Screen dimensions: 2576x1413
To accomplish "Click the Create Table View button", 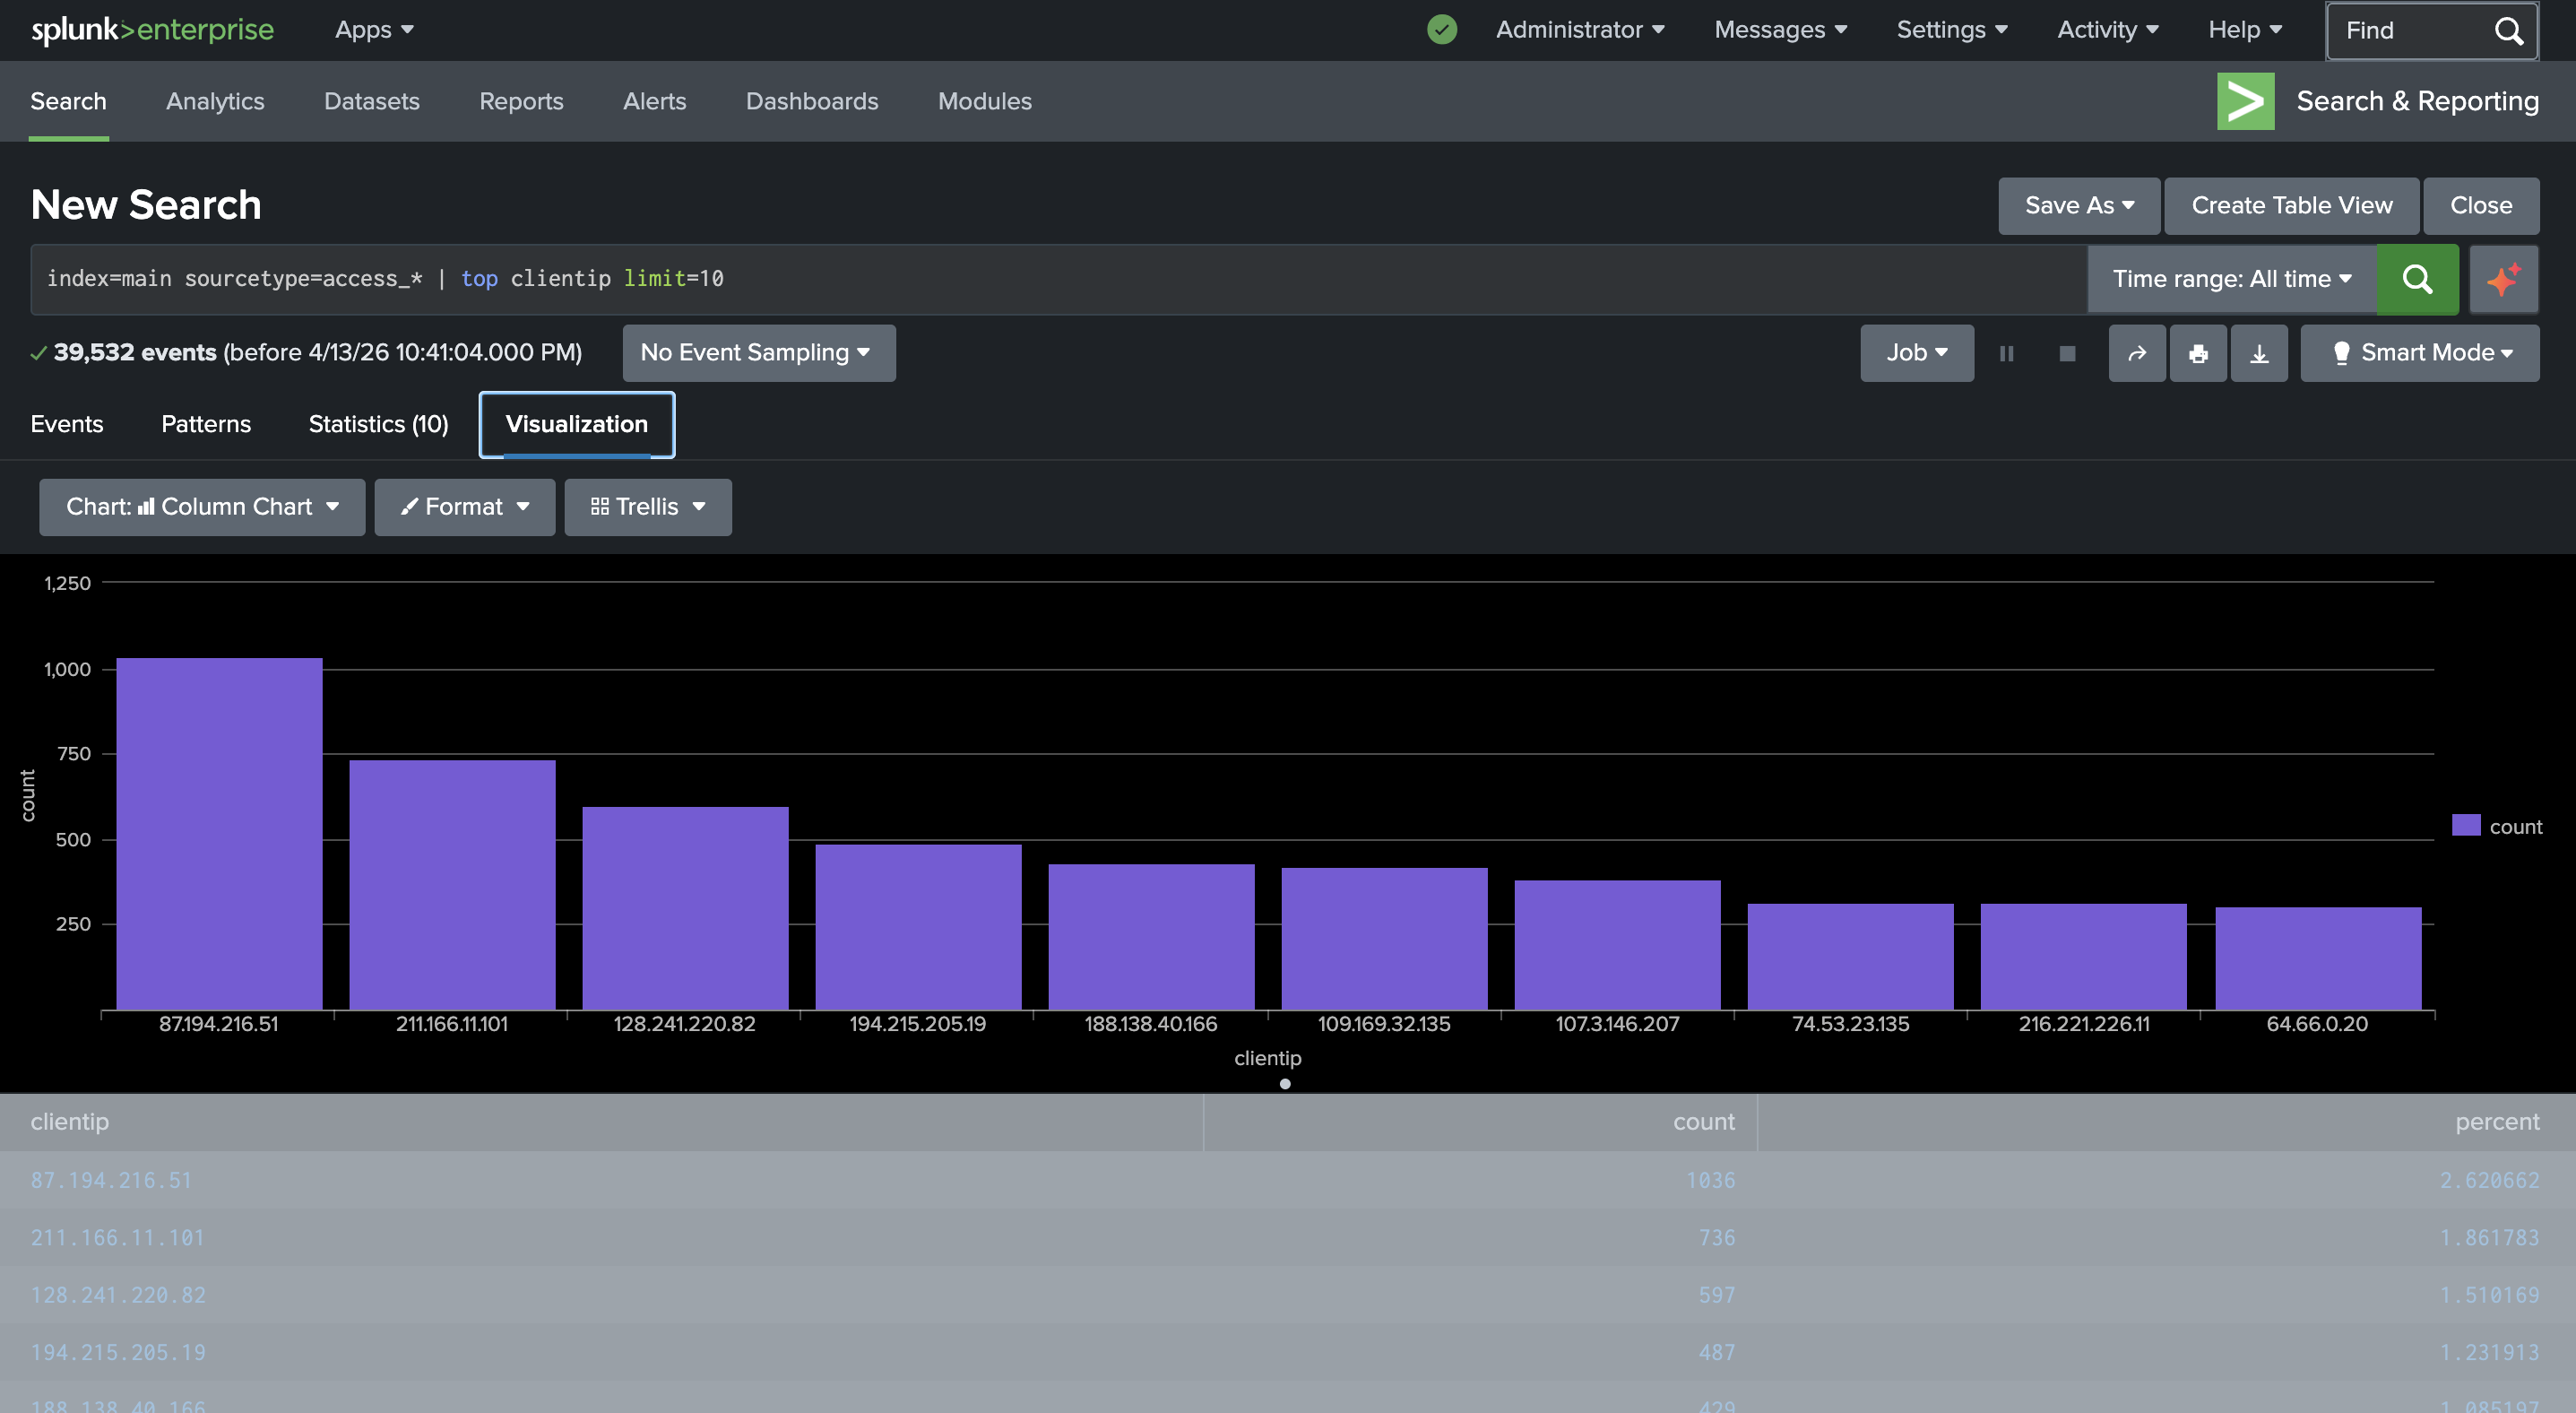I will click(x=2291, y=206).
